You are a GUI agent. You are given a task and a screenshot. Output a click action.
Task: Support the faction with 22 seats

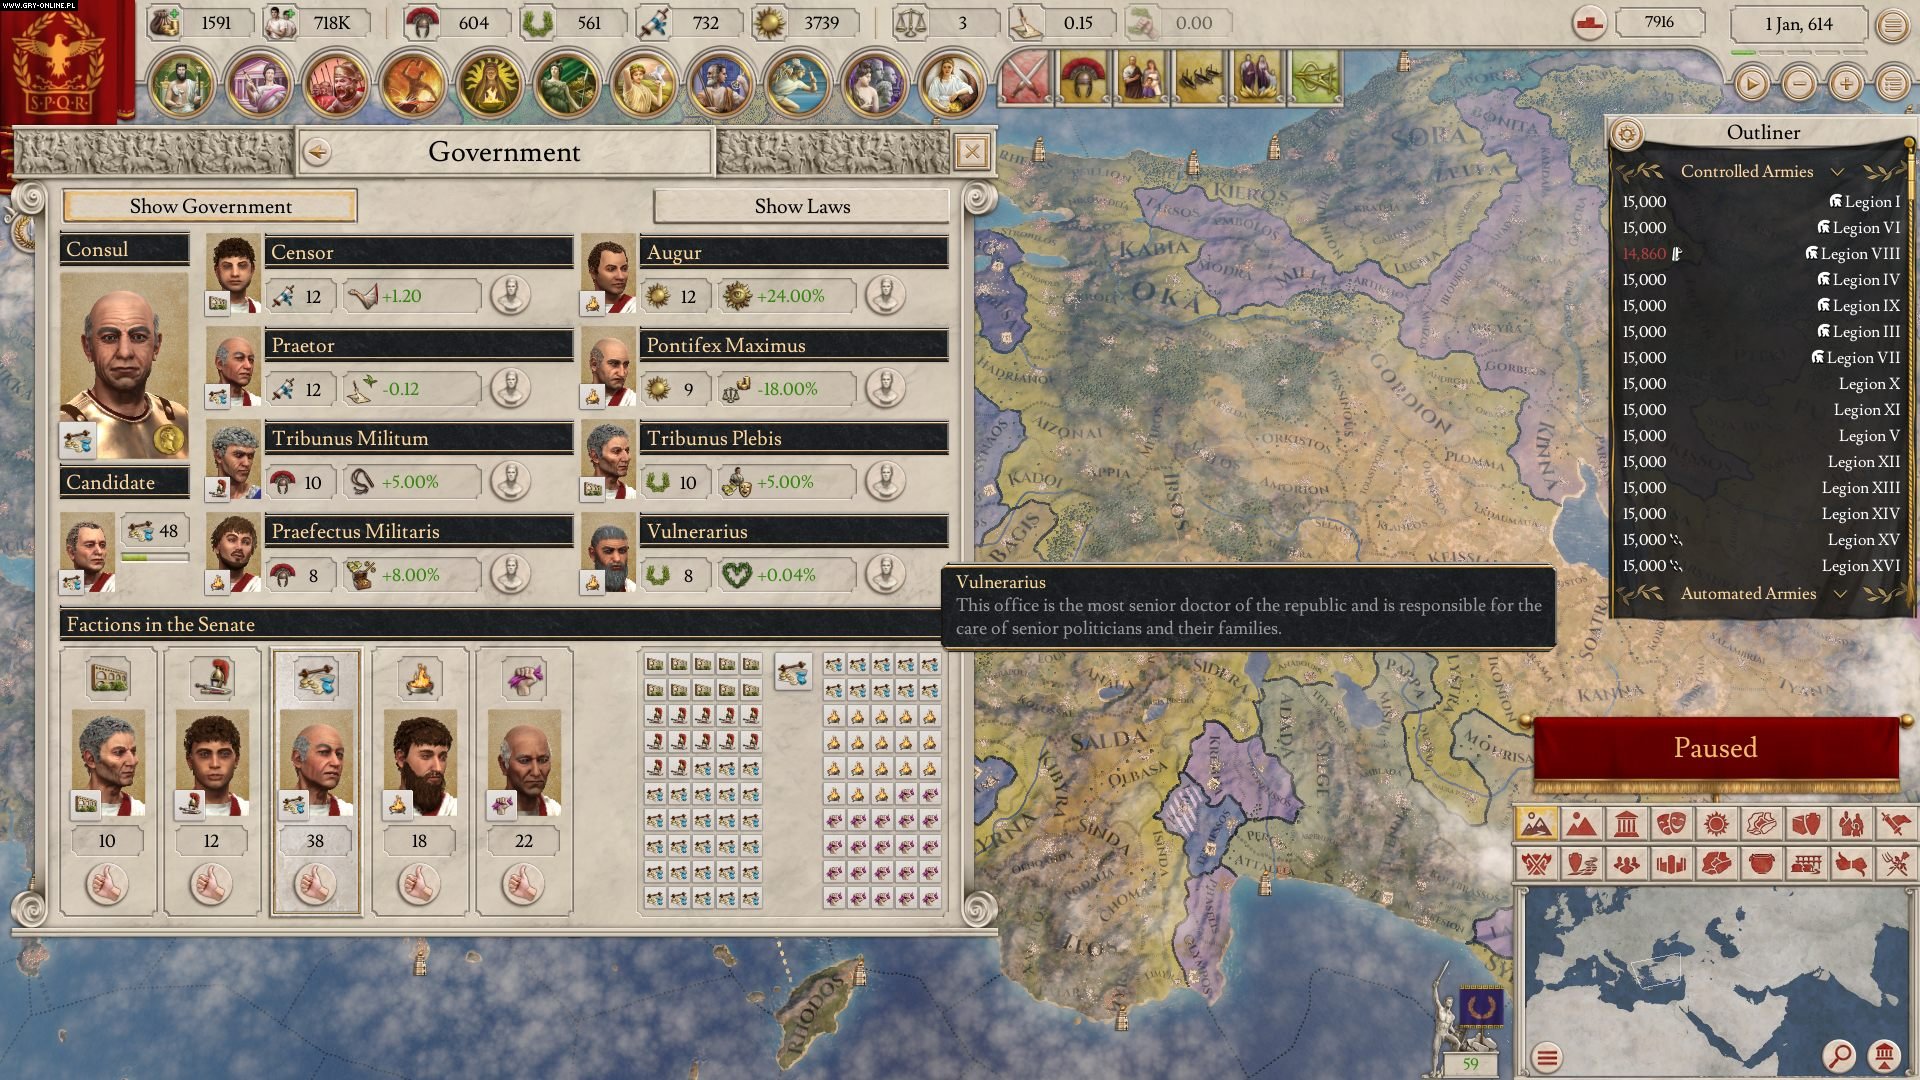pyautogui.click(x=523, y=885)
